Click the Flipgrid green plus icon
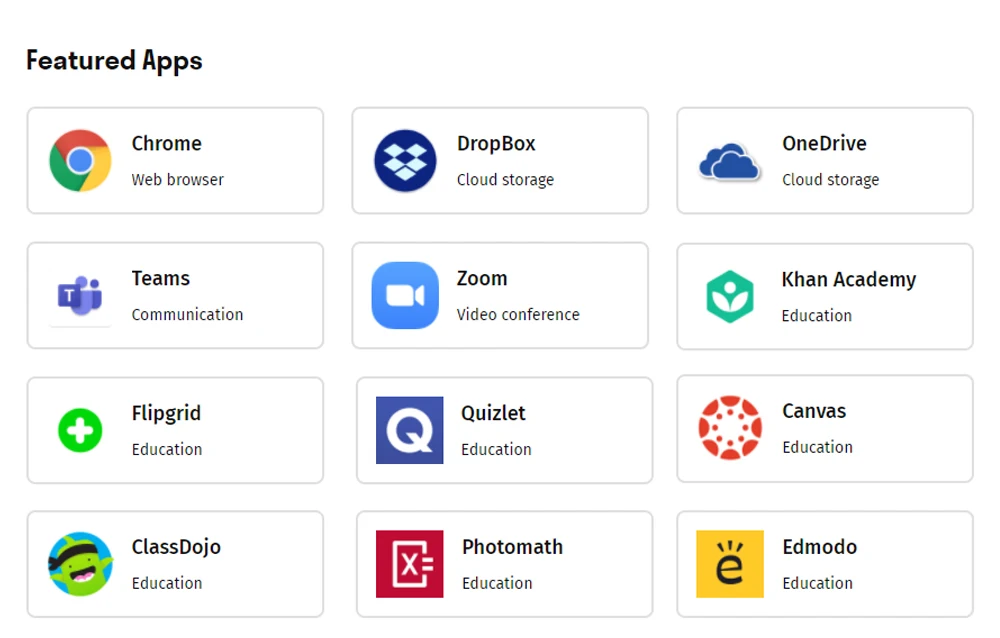 [x=80, y=431]
